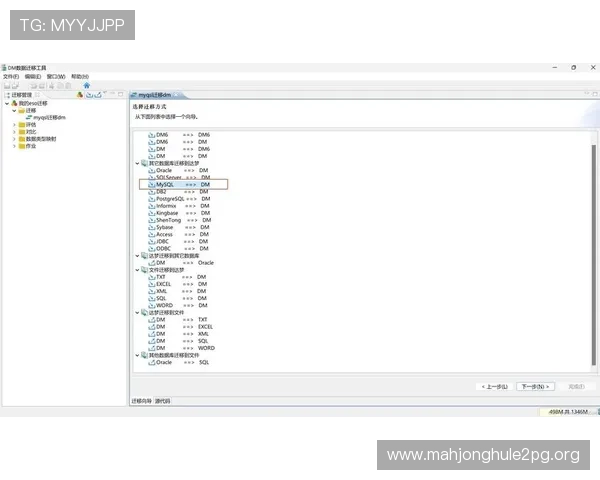Click the < 上一步 button
600x480 pixels.
coord(495,386)
